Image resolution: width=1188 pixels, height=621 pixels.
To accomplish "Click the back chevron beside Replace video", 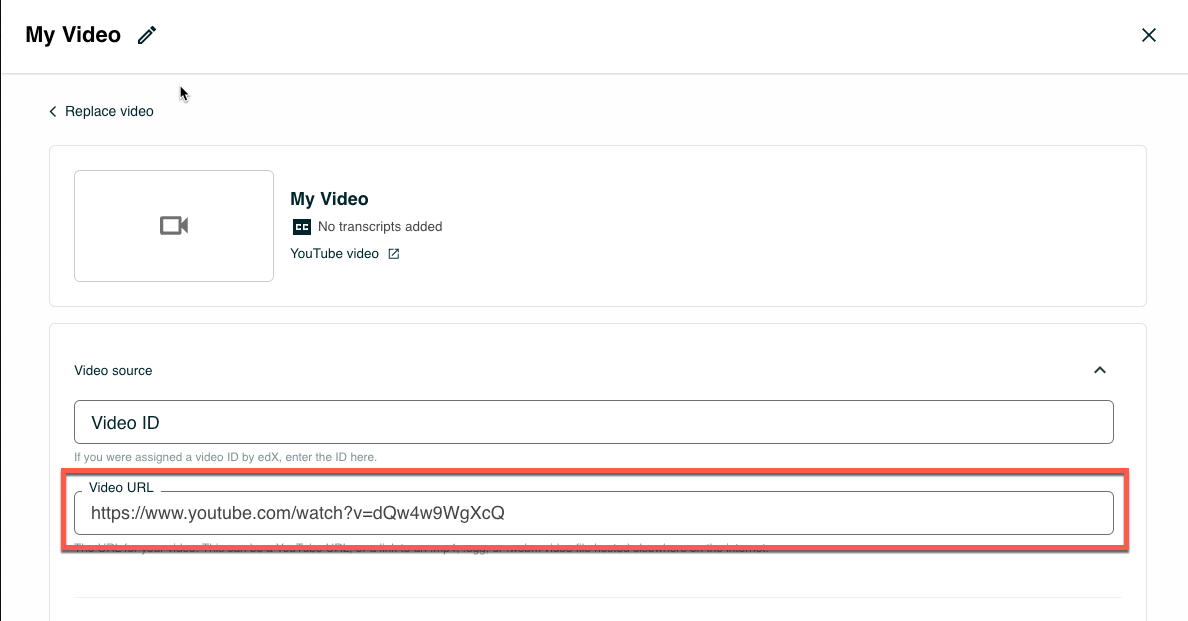I will 53,112.
